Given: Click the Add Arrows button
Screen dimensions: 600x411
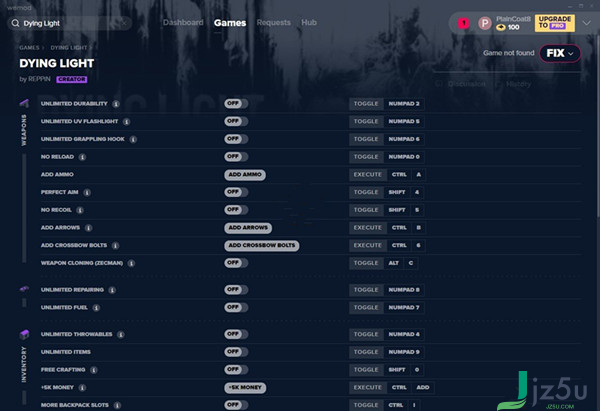Looking at the screenshot, I should pyautogui.click(x=248, y=228).
